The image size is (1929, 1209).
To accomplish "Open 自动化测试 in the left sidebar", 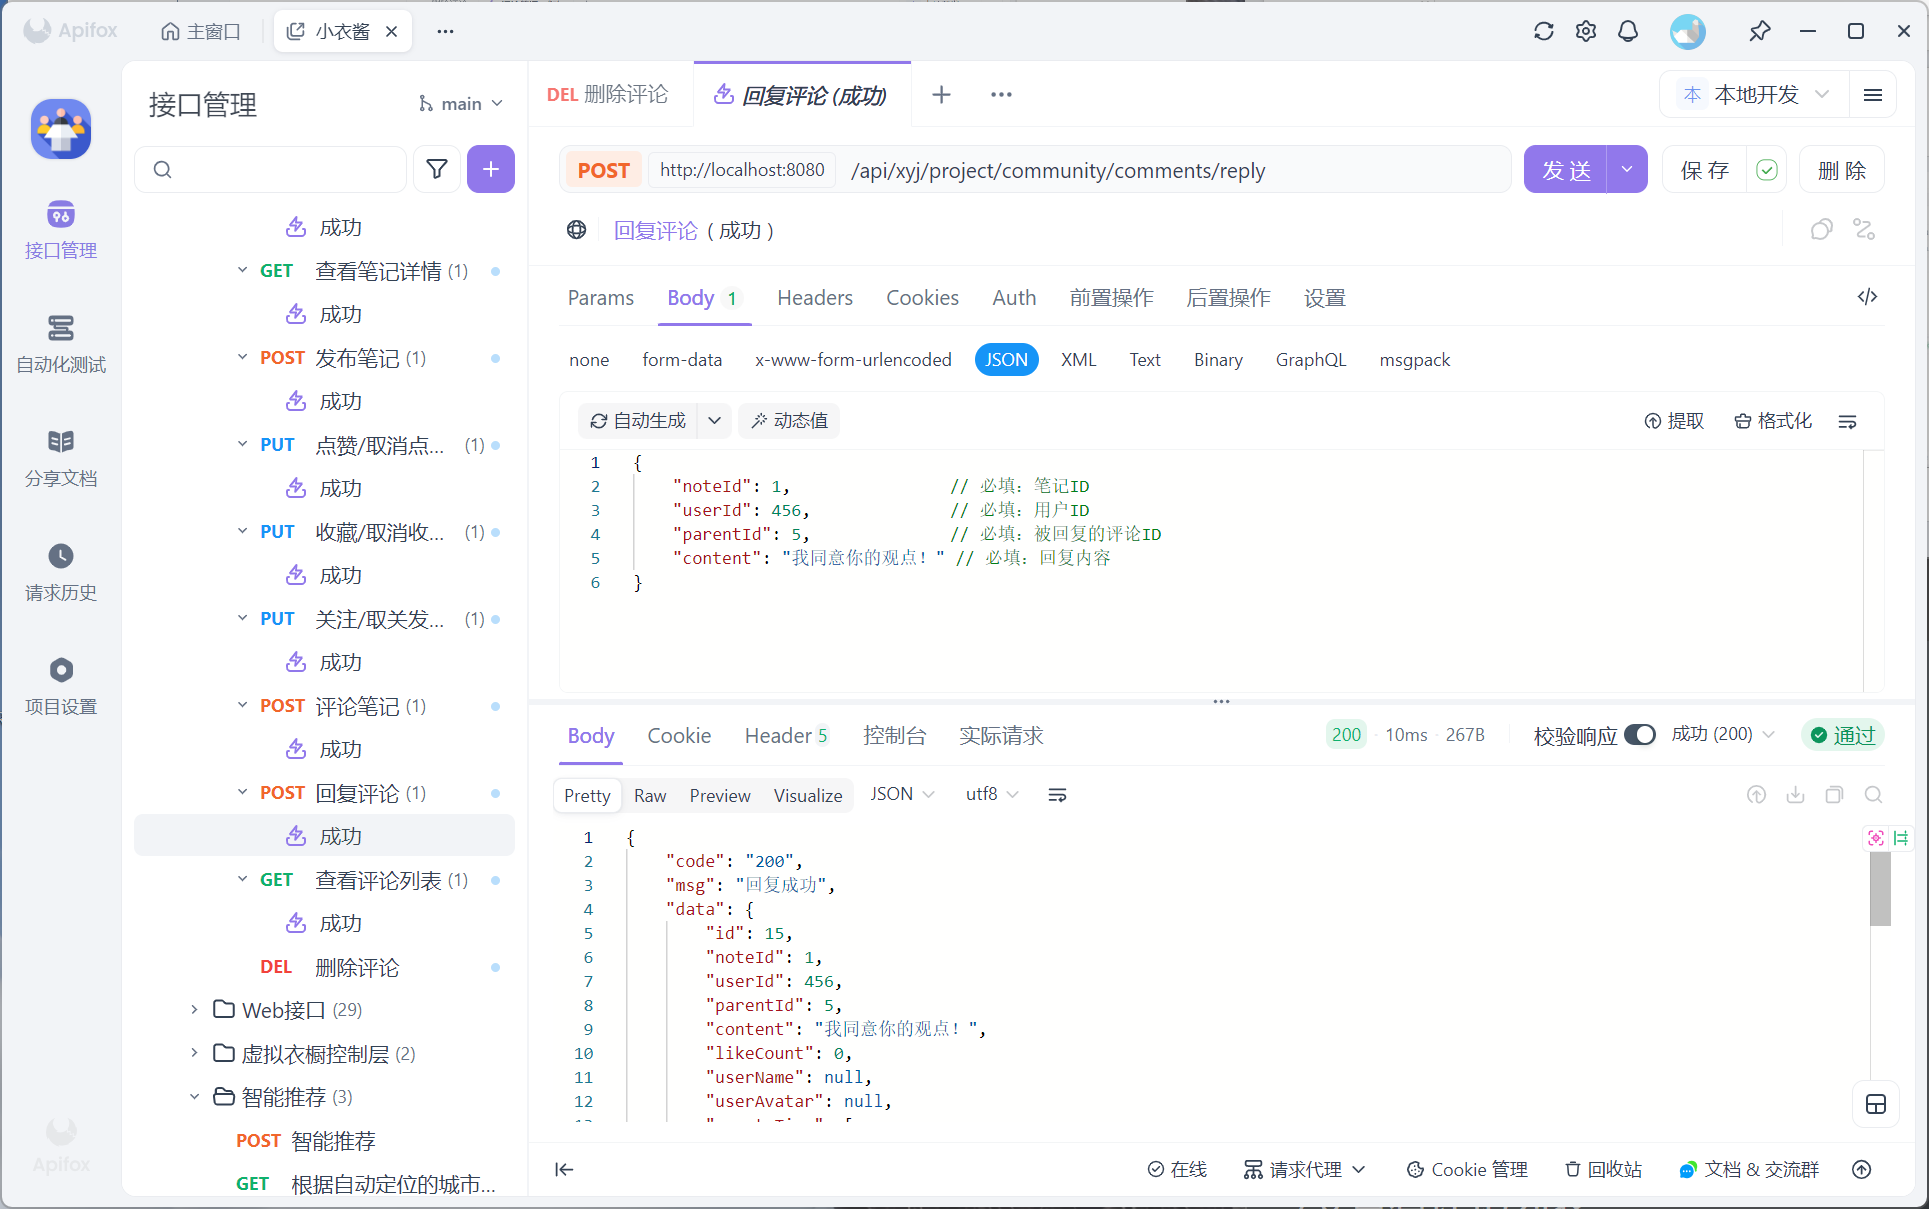I will click(61, 344).
